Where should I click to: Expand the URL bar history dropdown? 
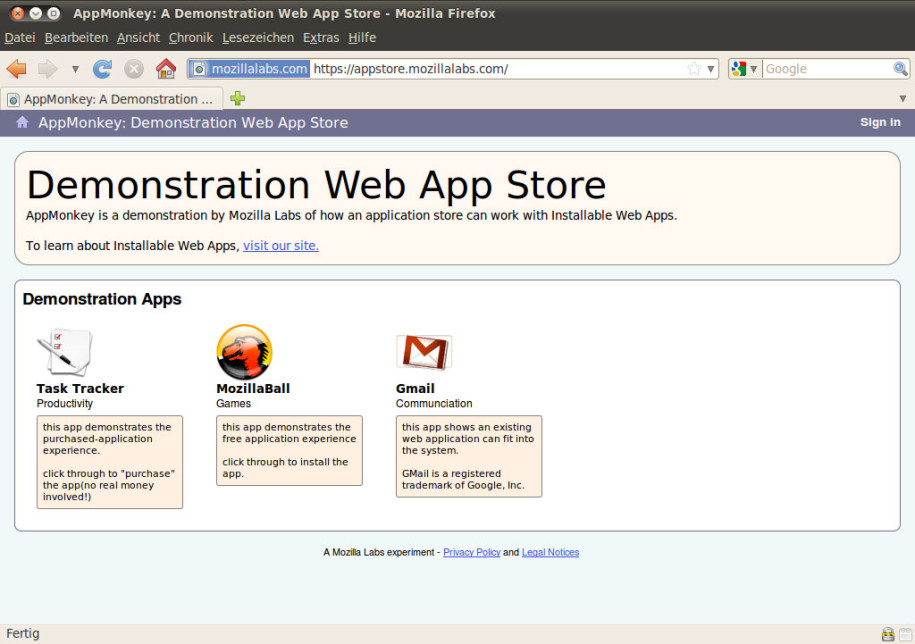click(711, 69)
